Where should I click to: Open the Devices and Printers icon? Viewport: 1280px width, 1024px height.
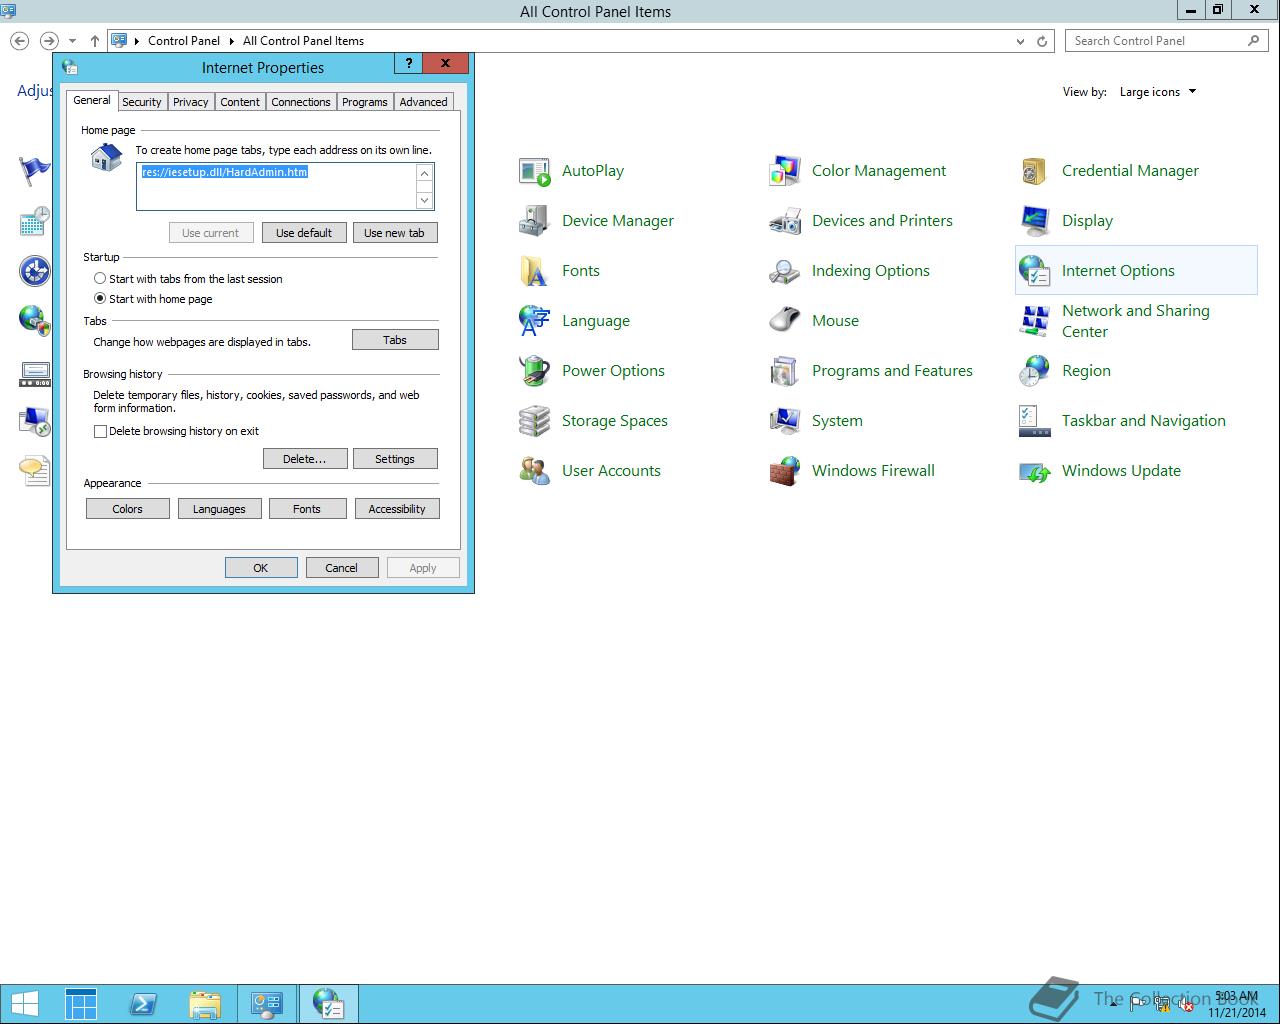click(785, 221)
